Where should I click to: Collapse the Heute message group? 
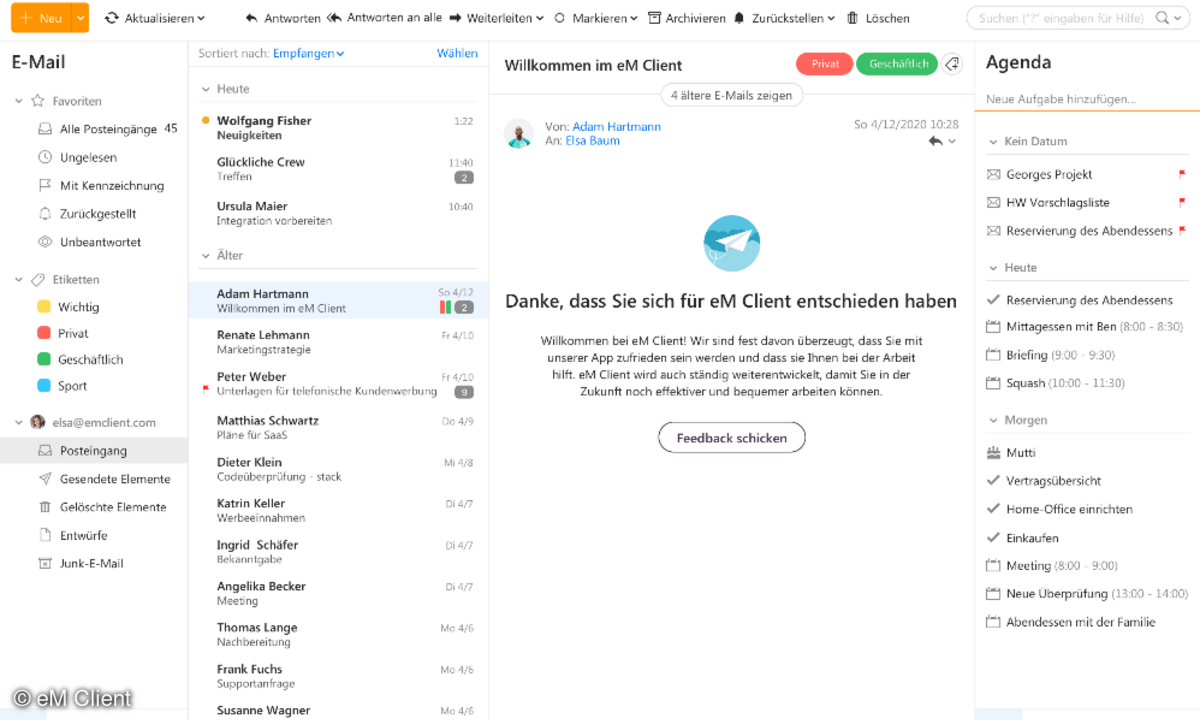click(x=206, y=89)
